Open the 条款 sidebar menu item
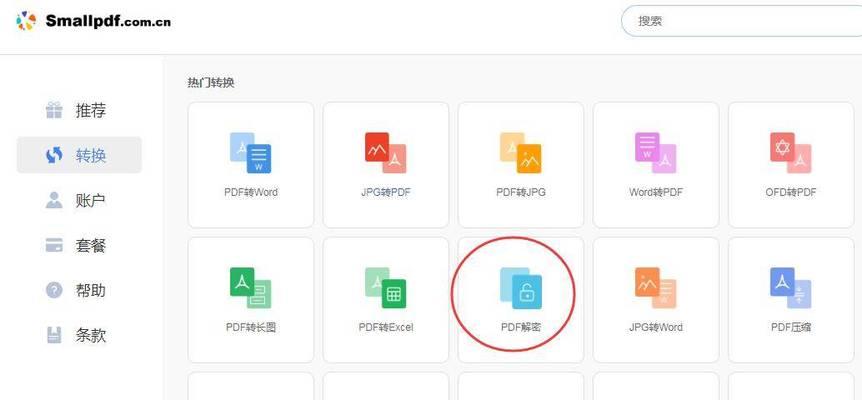Screen dimensions: 862x400 click(79, 335)
